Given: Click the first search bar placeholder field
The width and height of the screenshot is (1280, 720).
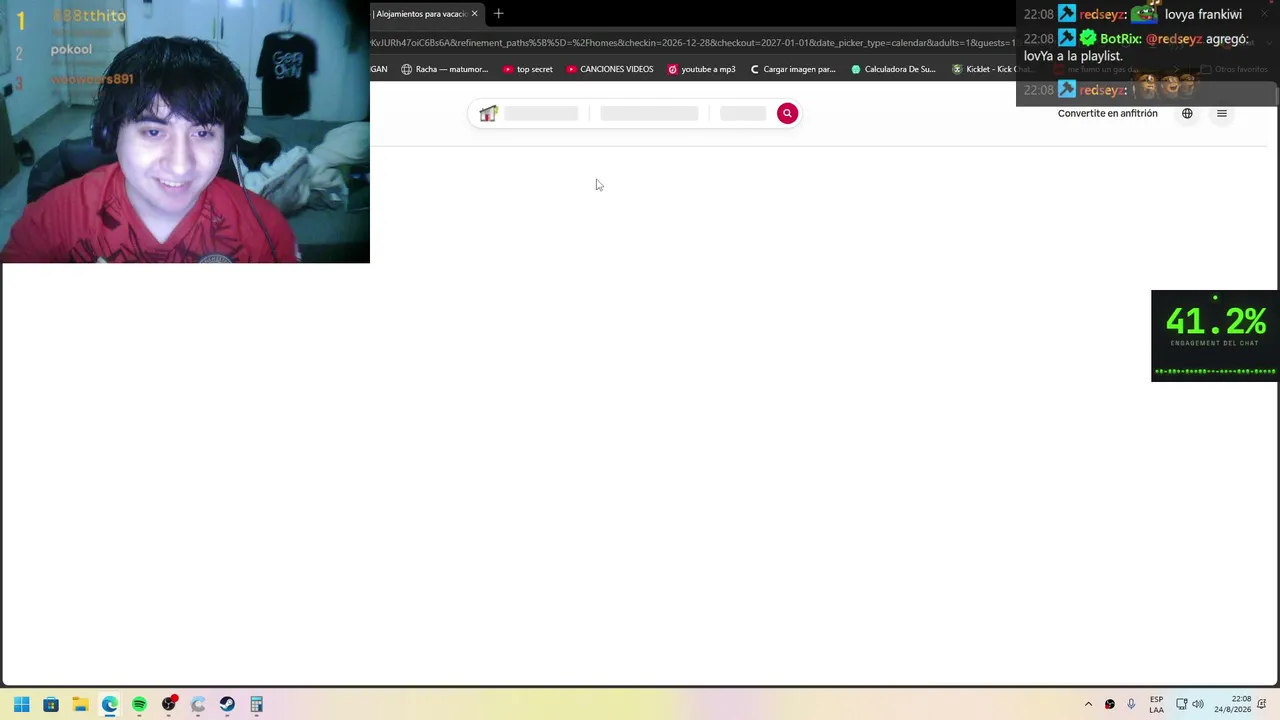Looking at the screenshot, I should [541, 114].
